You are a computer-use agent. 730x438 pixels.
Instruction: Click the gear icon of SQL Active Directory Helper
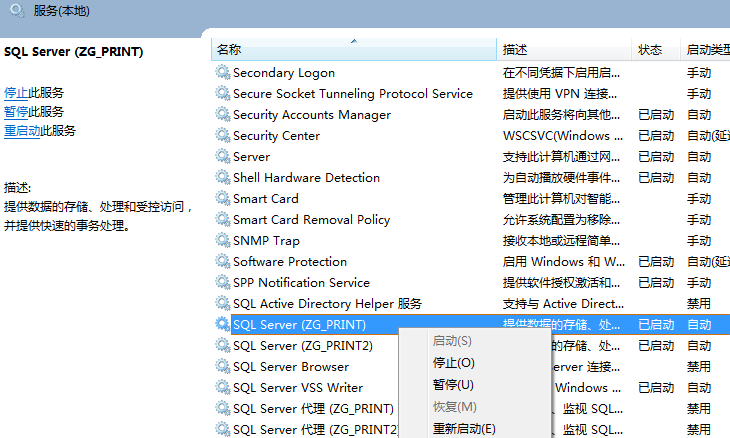point(223,303)
